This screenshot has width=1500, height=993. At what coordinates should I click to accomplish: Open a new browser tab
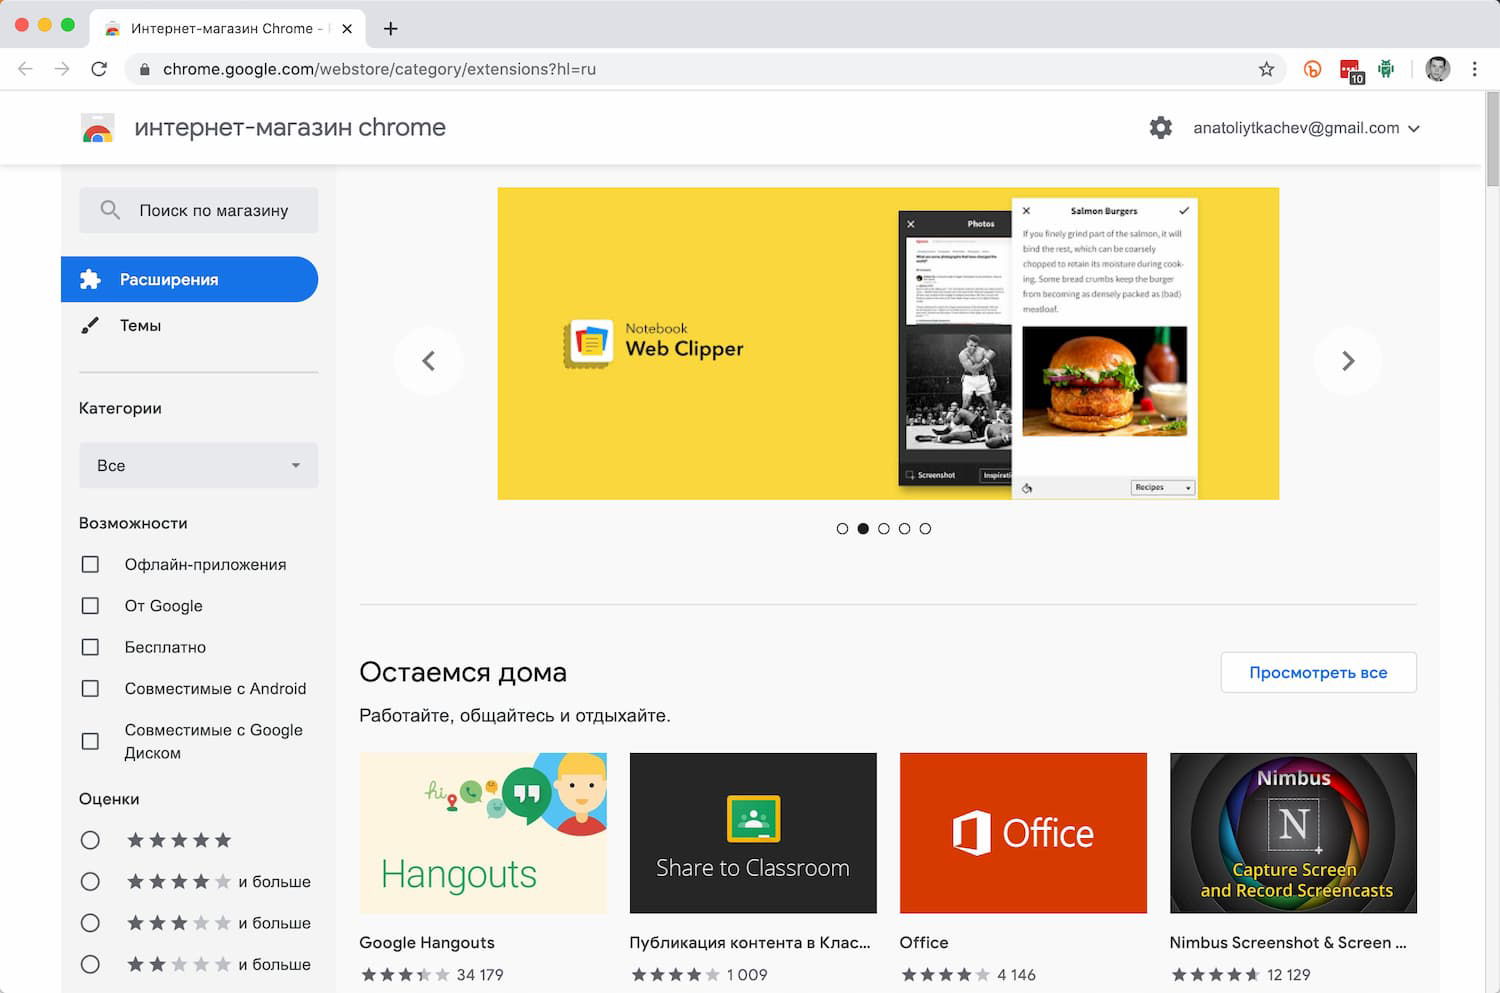point(391,29)
